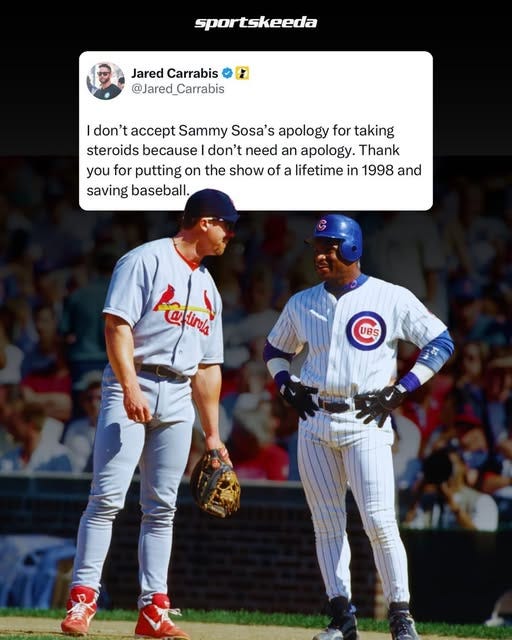Click the black belt on gray uniform
The height and width of the screenshot is (640, 512).
point(163,371)
